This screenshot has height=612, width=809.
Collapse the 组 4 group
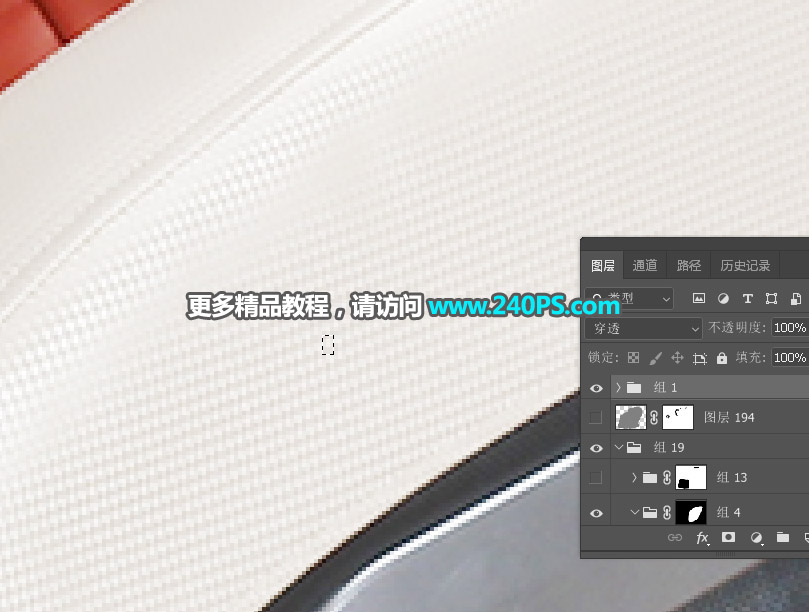click(635, 512)
